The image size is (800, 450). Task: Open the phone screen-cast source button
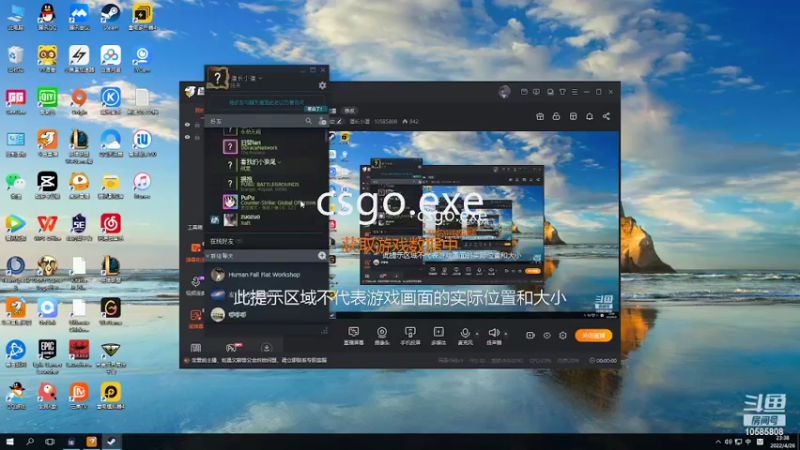[410, 335]
